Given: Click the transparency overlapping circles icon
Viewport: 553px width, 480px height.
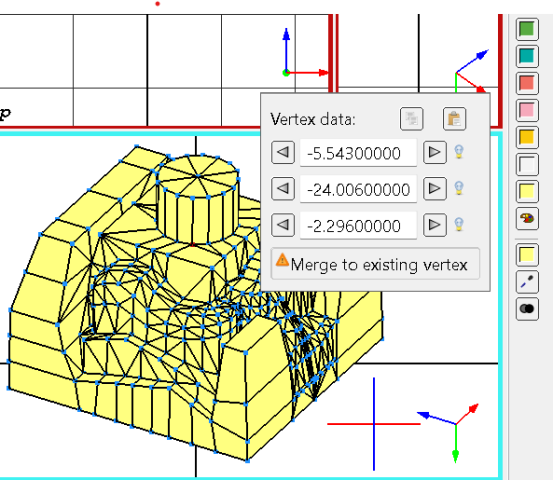Looking at the screenshot, I should [527, 309].
